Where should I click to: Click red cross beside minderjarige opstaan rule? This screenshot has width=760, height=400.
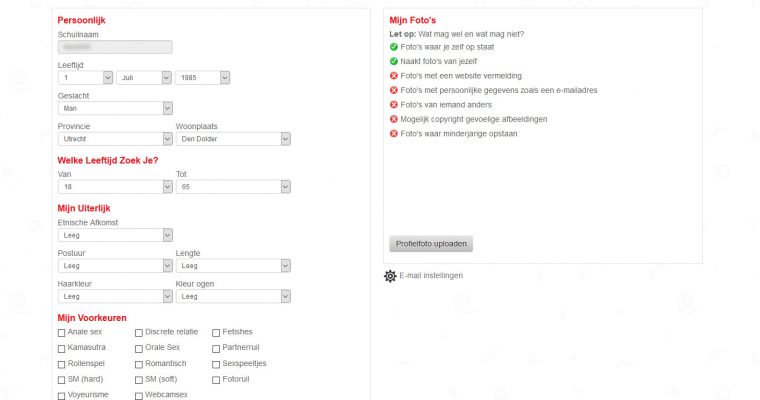point(394,133)
